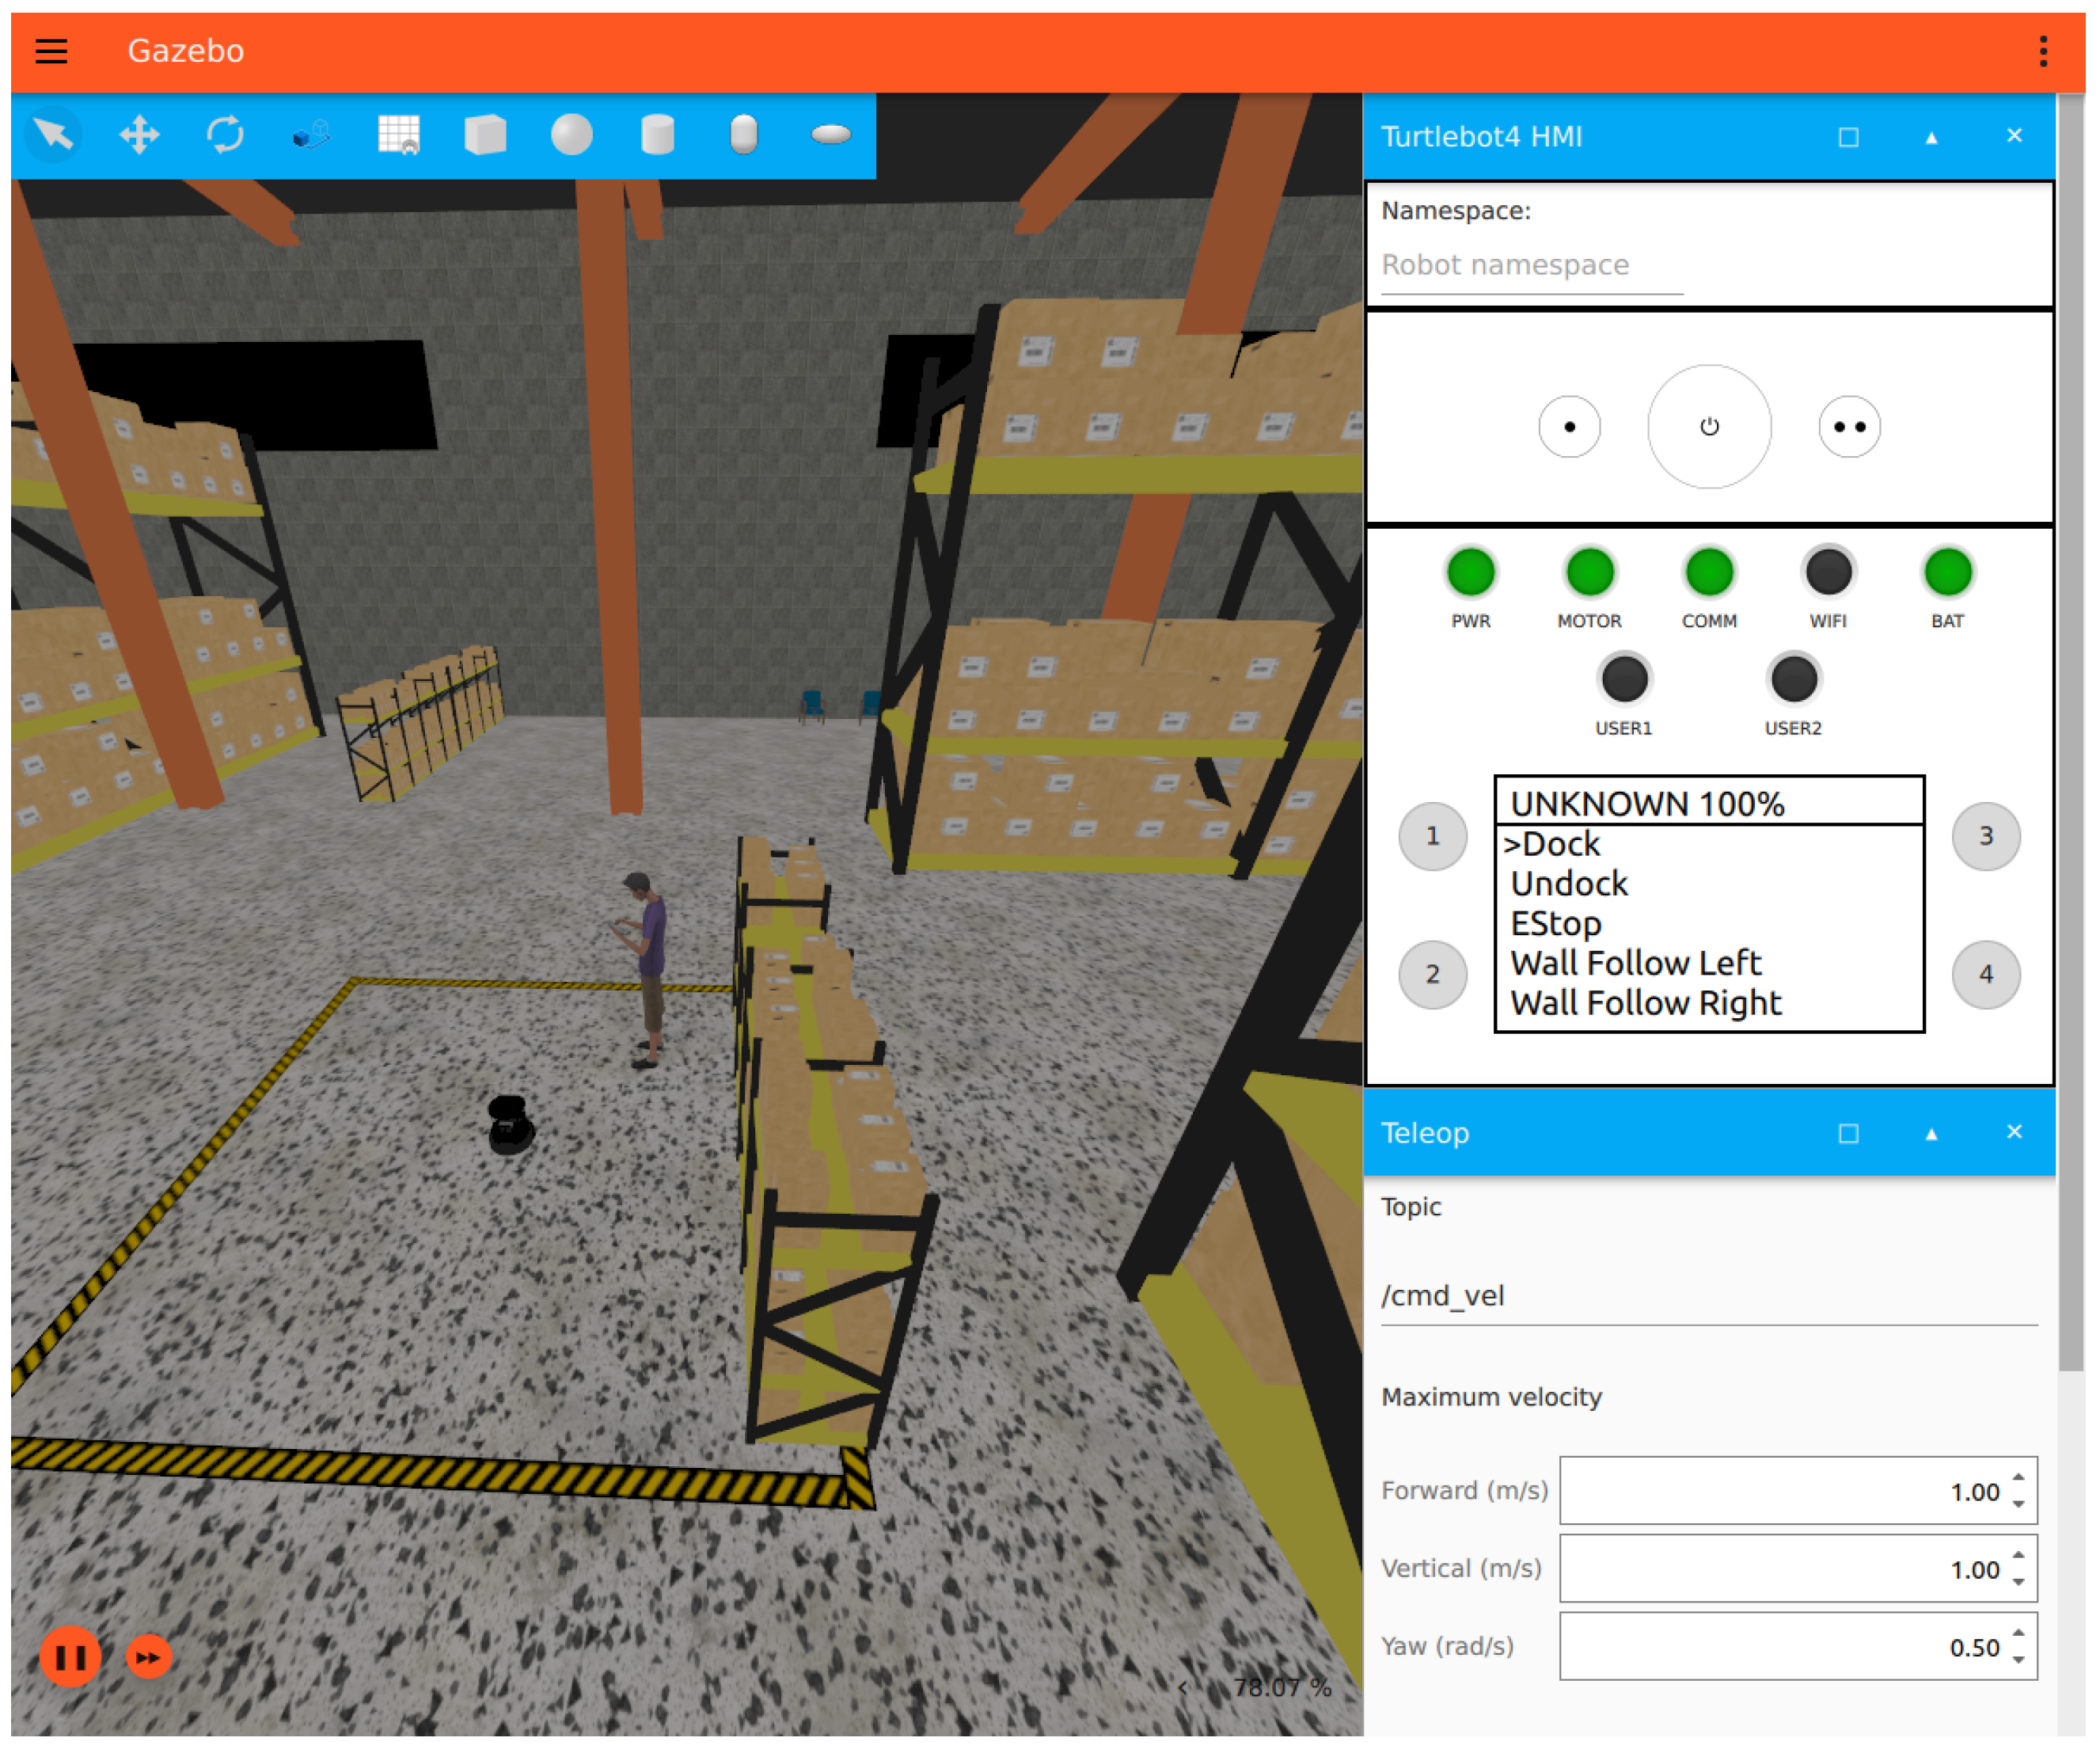Select the arrow selection tool
The image size is (2100, 1749).
[x=53, y=134]
